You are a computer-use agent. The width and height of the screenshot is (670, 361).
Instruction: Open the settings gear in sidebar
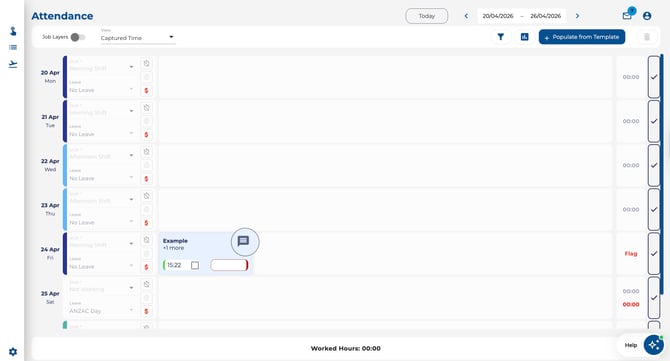click(13, 352)
